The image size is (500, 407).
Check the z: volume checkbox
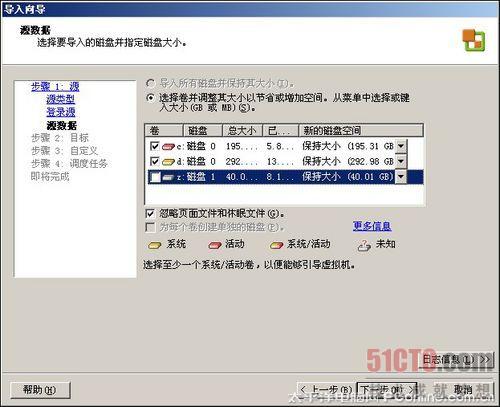click(x=155, y=177)
